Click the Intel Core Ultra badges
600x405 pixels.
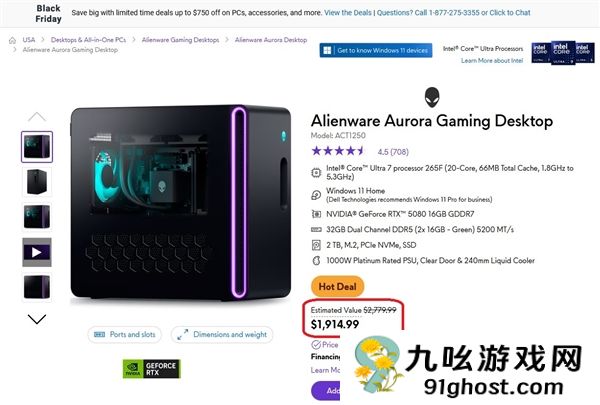[x=562, y=52]
